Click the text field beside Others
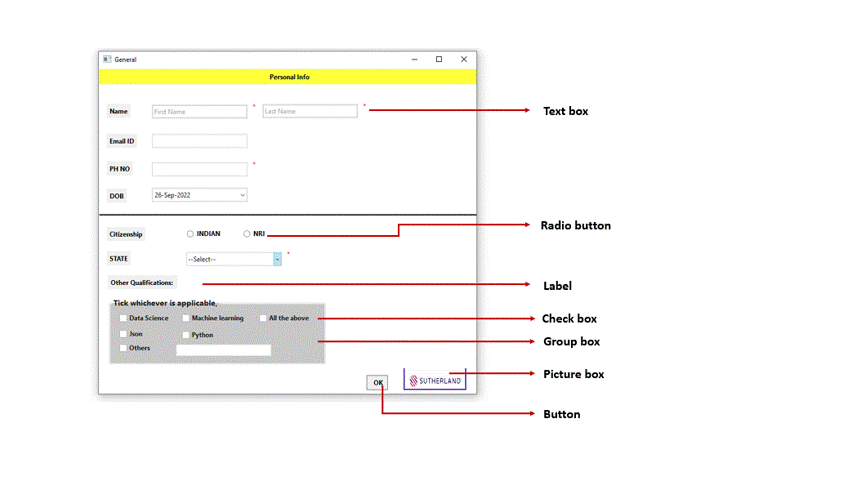This screenshot has height=480, width=853. [223, 350]
